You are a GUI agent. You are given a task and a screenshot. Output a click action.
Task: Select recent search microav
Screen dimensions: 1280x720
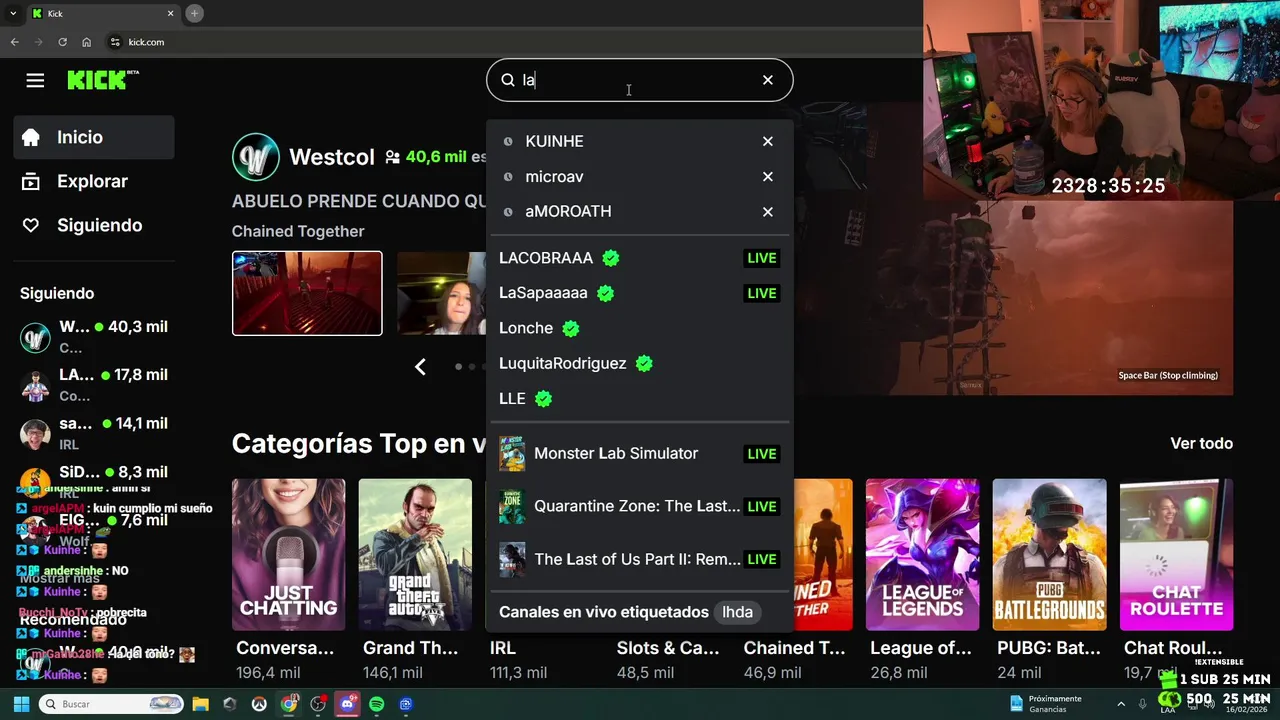[x=554, y=176]
